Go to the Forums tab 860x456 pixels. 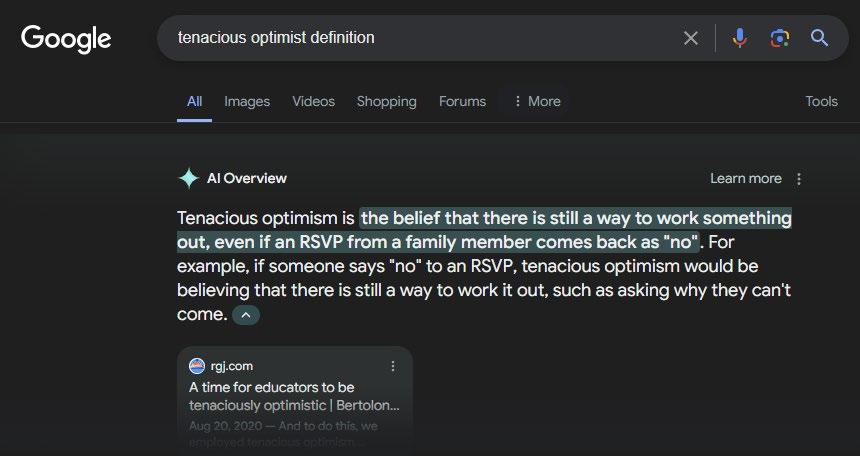pos(462,101)
